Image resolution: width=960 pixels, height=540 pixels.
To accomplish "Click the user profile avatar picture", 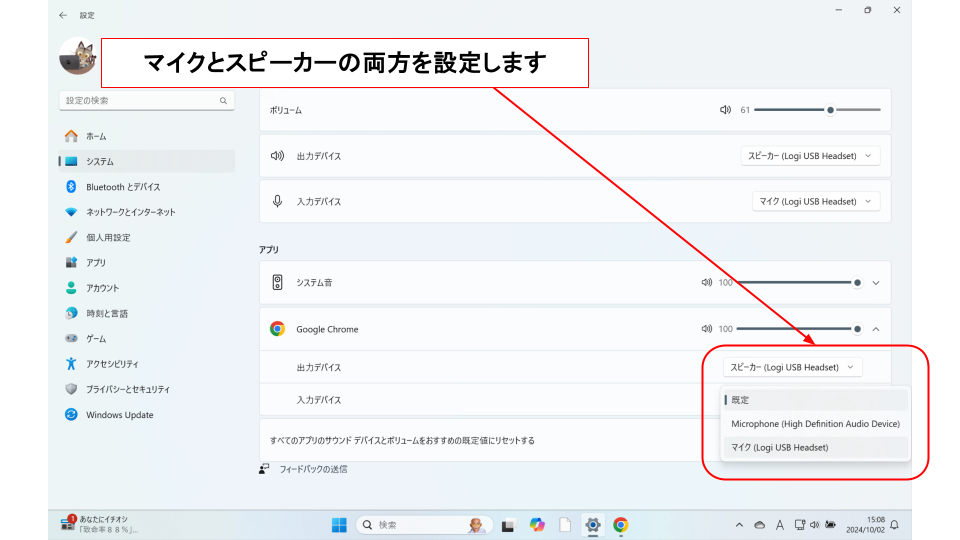I will (78, 57).
